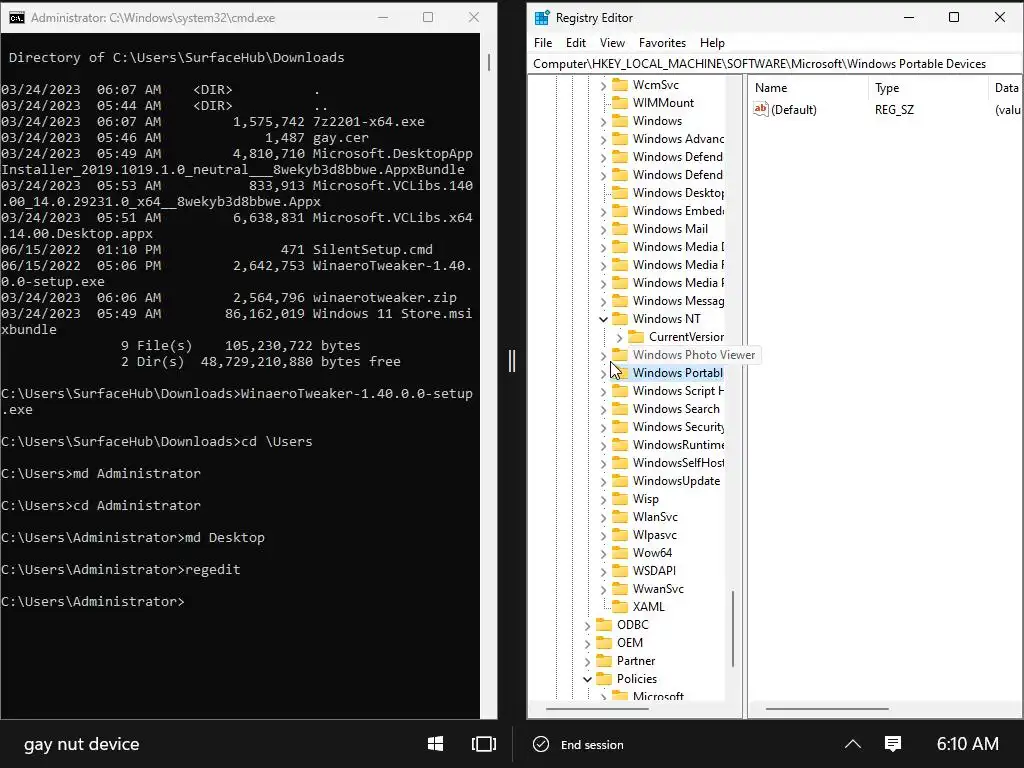Select Windows Photo Viewer key
This screenshot has height=768, width=1024.
(x=694, y=355)
